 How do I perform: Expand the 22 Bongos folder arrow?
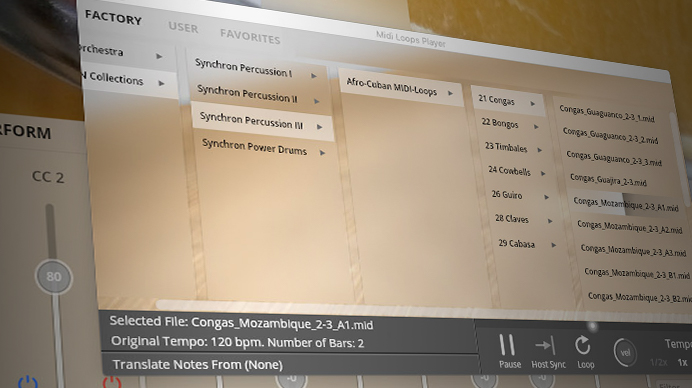click(536, 127)
